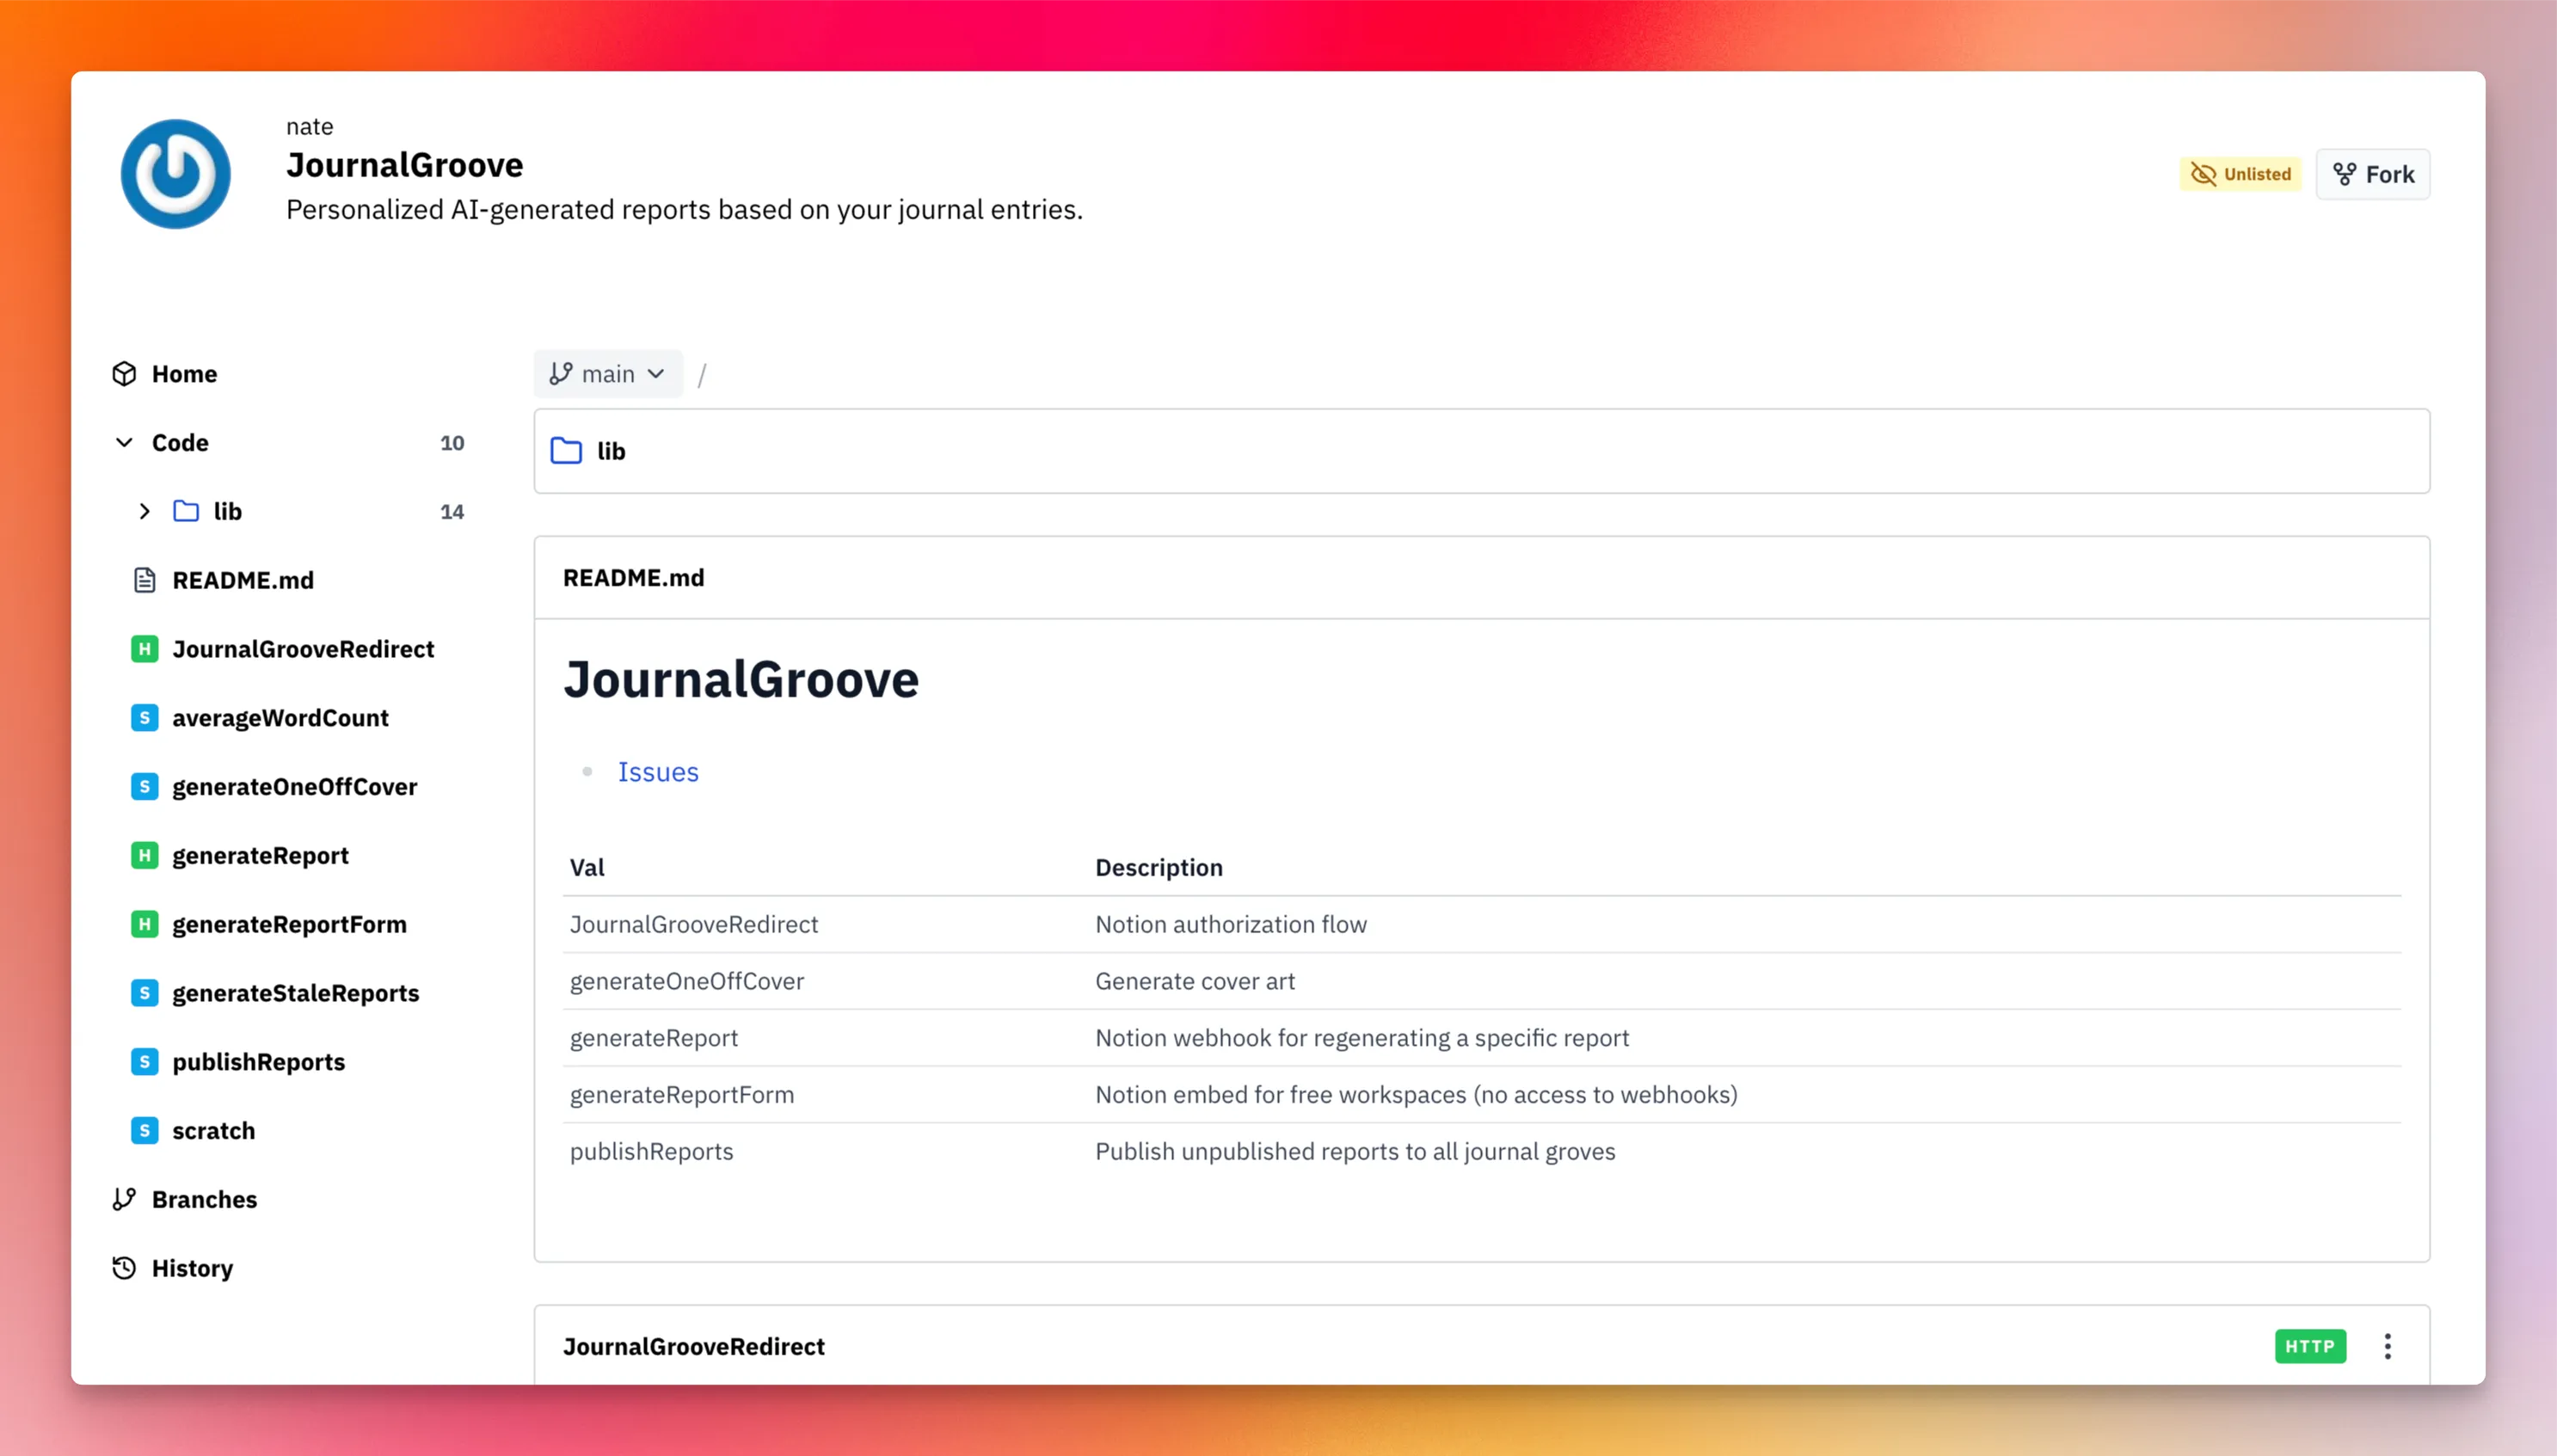This screenshot has width=2557, height=1456.
Task: Open JournalGrooveRedirect HTTP val in the sidebar
Action: point(302,649)
